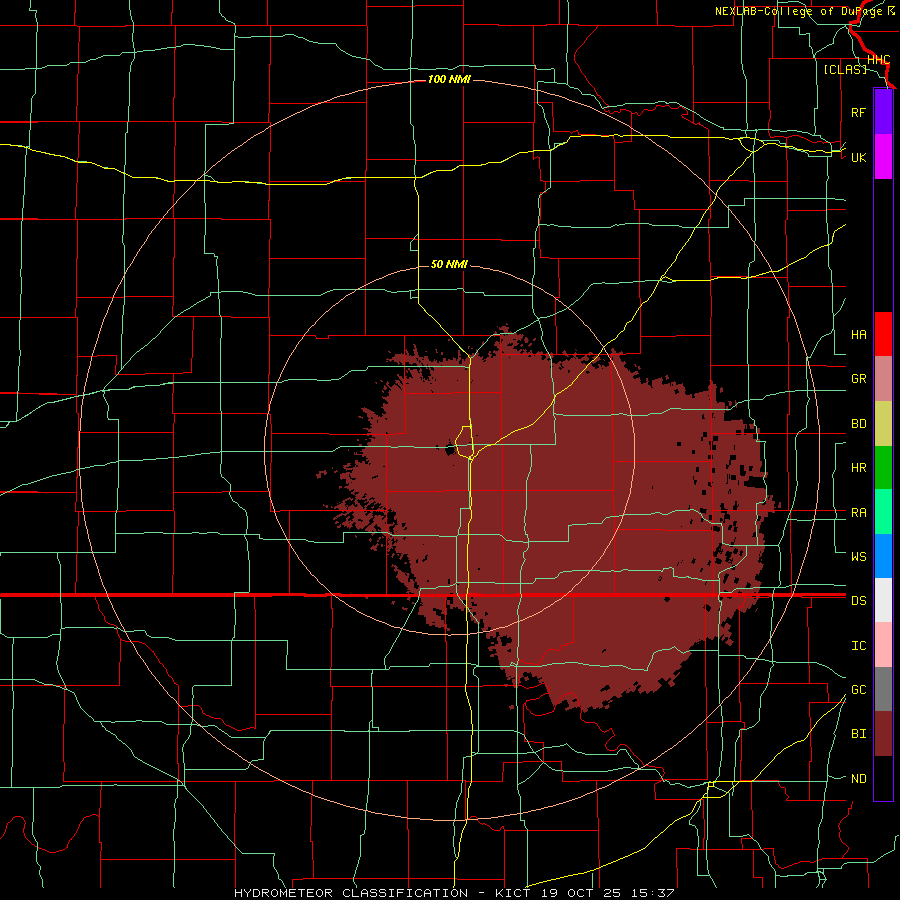Click the UK magenta legend color swatch
This screenshot has height=900, width=900.
[883, 157]
